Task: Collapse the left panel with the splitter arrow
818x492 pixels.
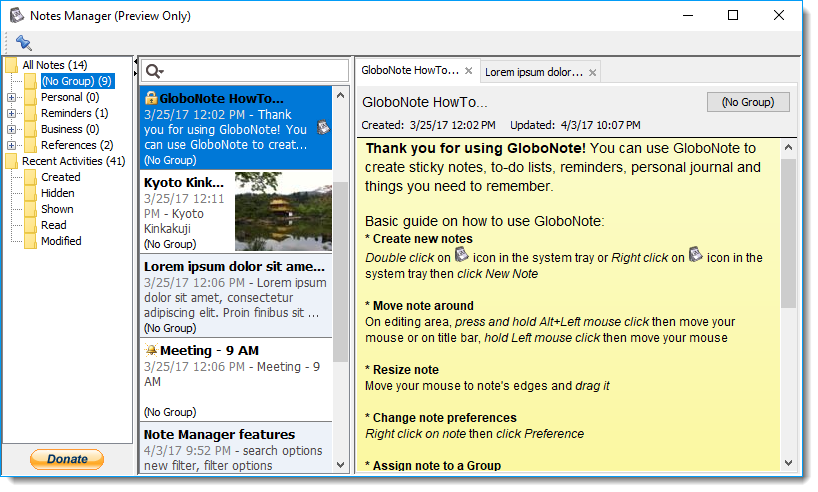Action: 136,62
